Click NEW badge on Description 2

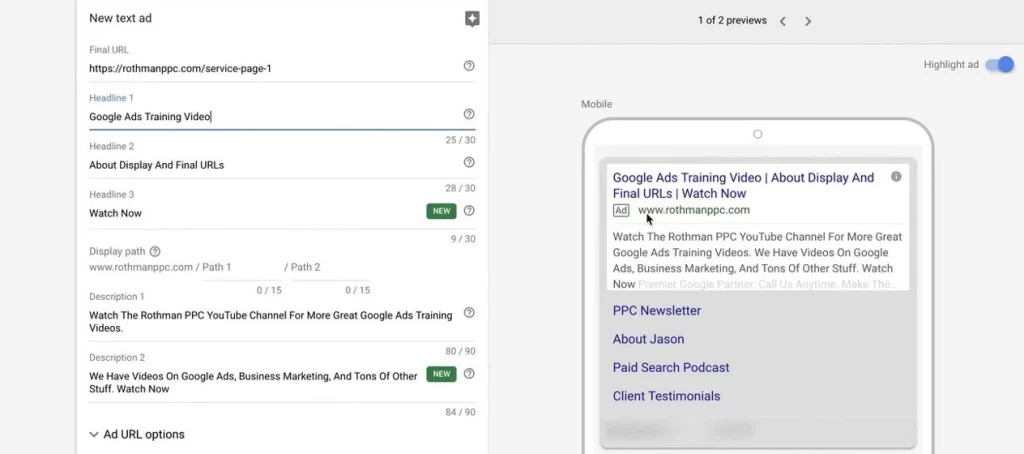pyautogui.click(x=441, y=374)
